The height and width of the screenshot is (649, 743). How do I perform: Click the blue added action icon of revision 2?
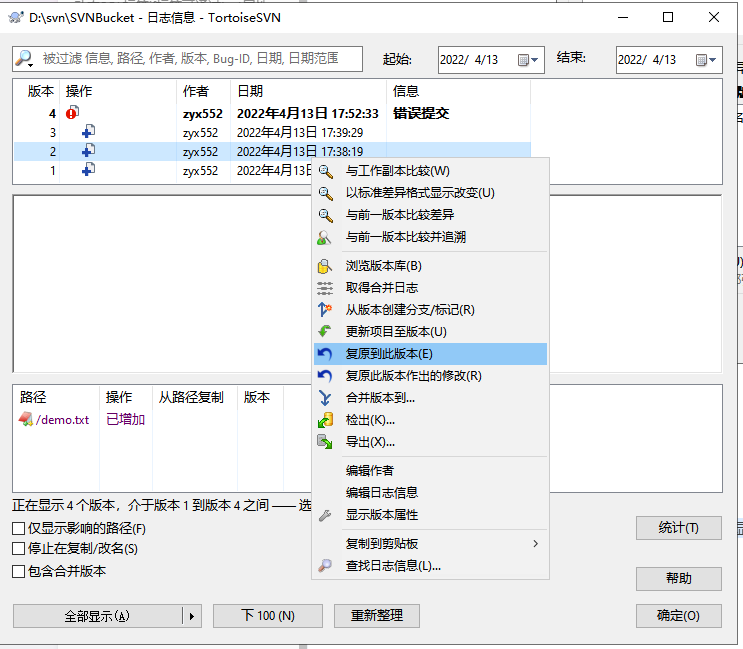[88, 151]
